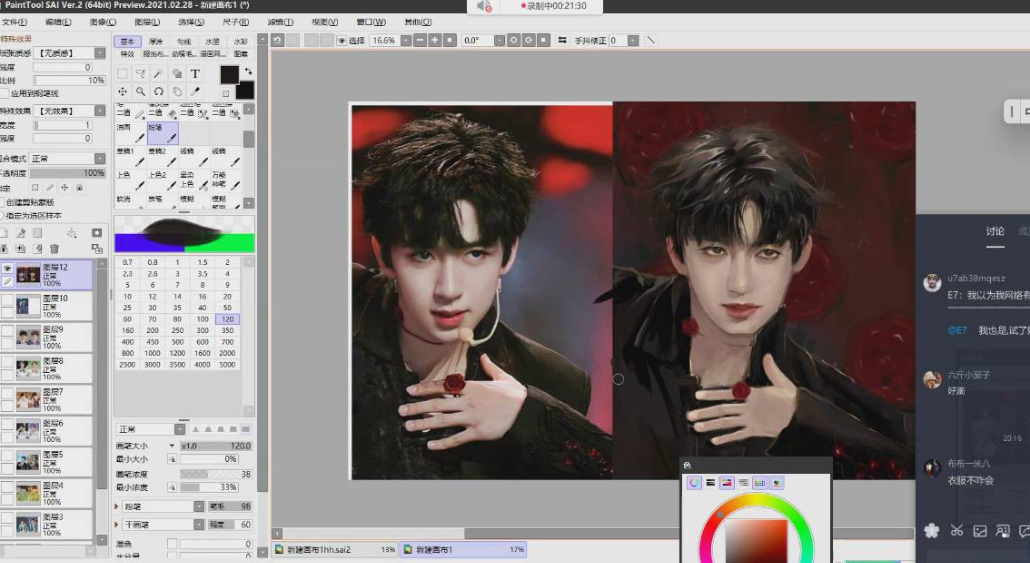Screen dimensions: 1030x563
Task: Open the color wheel mode icon
Action: 694,483
